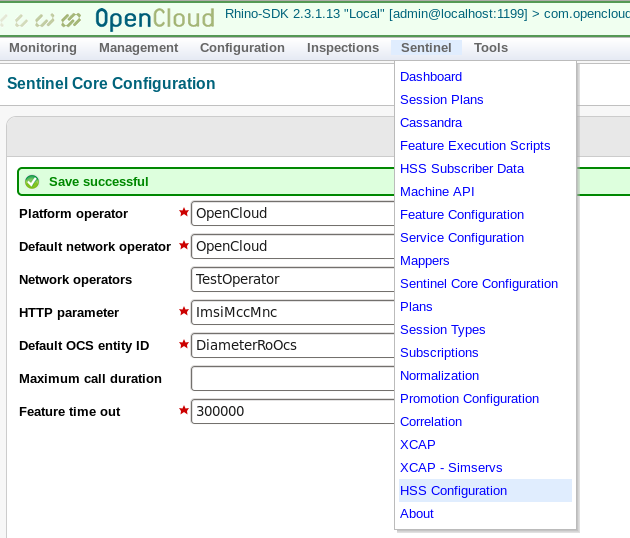Click the Platform operator field
630x538 pixels.
[x=293, y=213]
